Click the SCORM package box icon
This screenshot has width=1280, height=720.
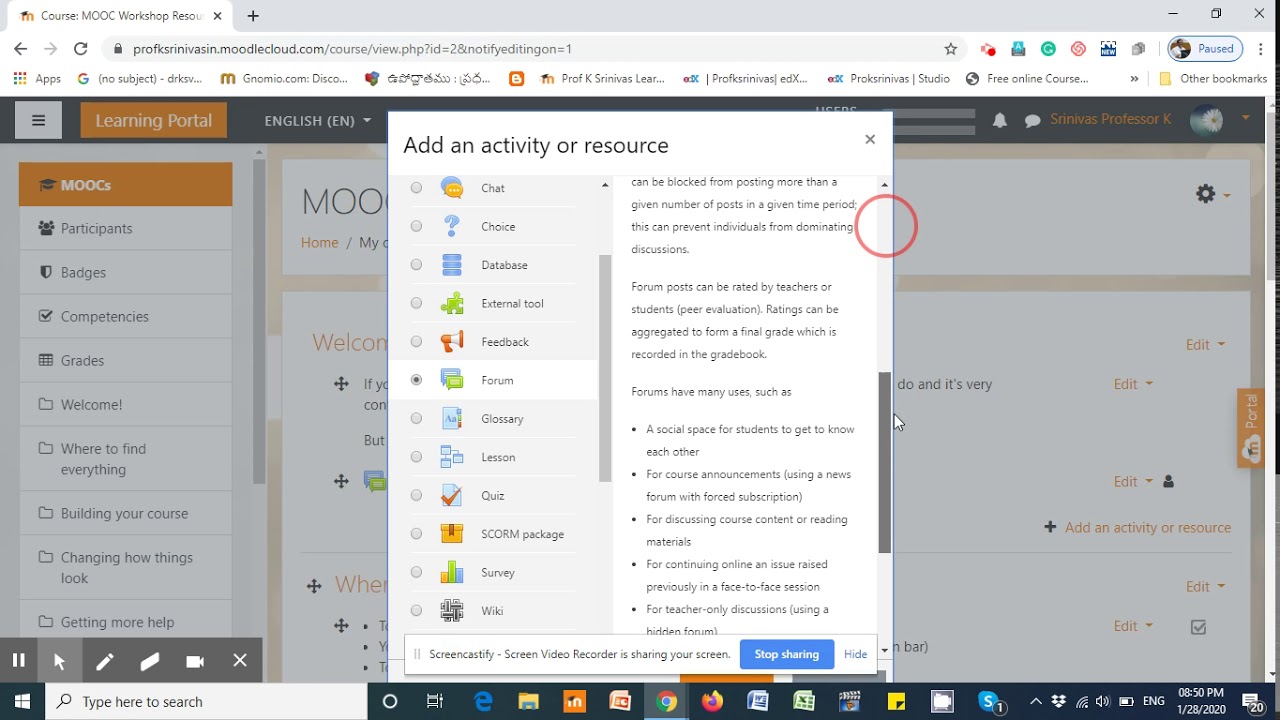tap(452, 534)
